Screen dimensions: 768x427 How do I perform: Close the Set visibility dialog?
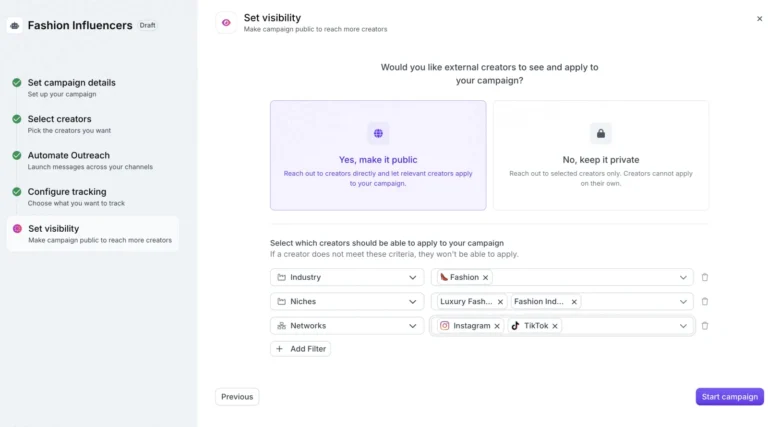click(x=759, y=19)
